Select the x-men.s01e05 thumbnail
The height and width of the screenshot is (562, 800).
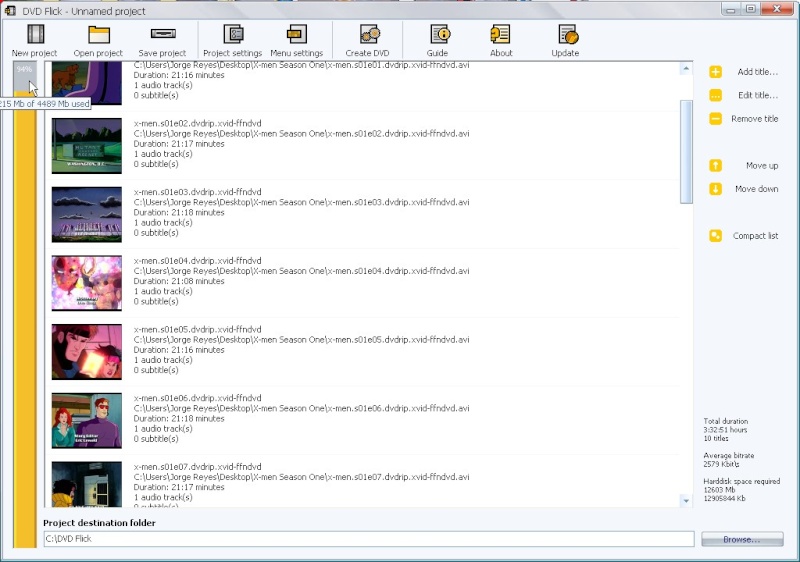[x=87, y=352]
